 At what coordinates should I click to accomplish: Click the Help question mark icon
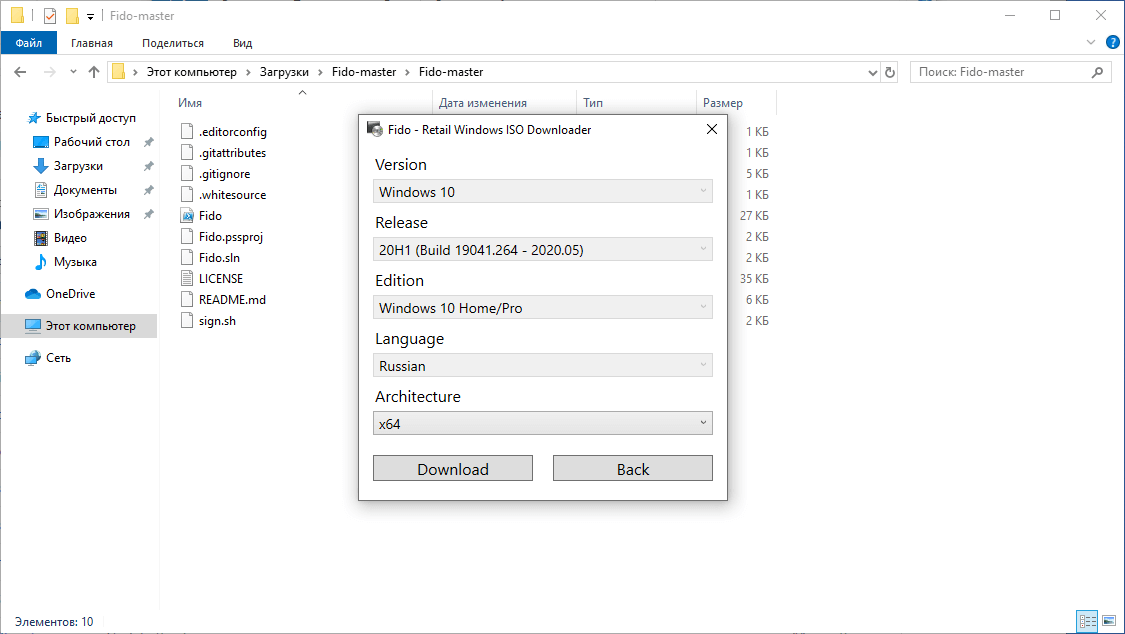point(1113,42)
